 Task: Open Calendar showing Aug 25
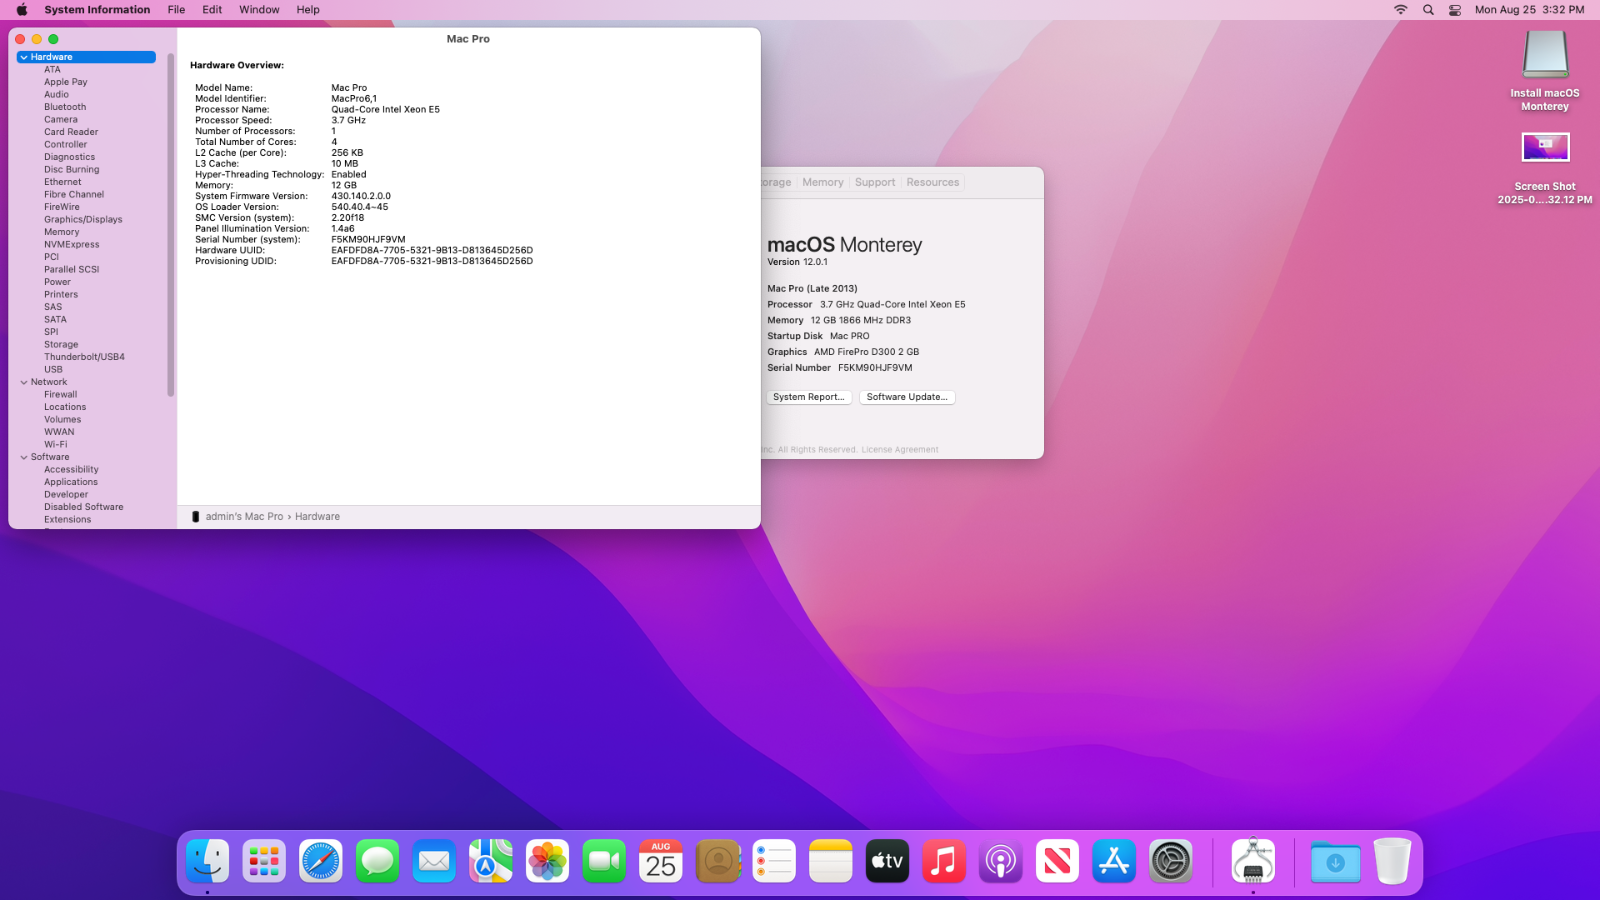(x=661, y=861)
